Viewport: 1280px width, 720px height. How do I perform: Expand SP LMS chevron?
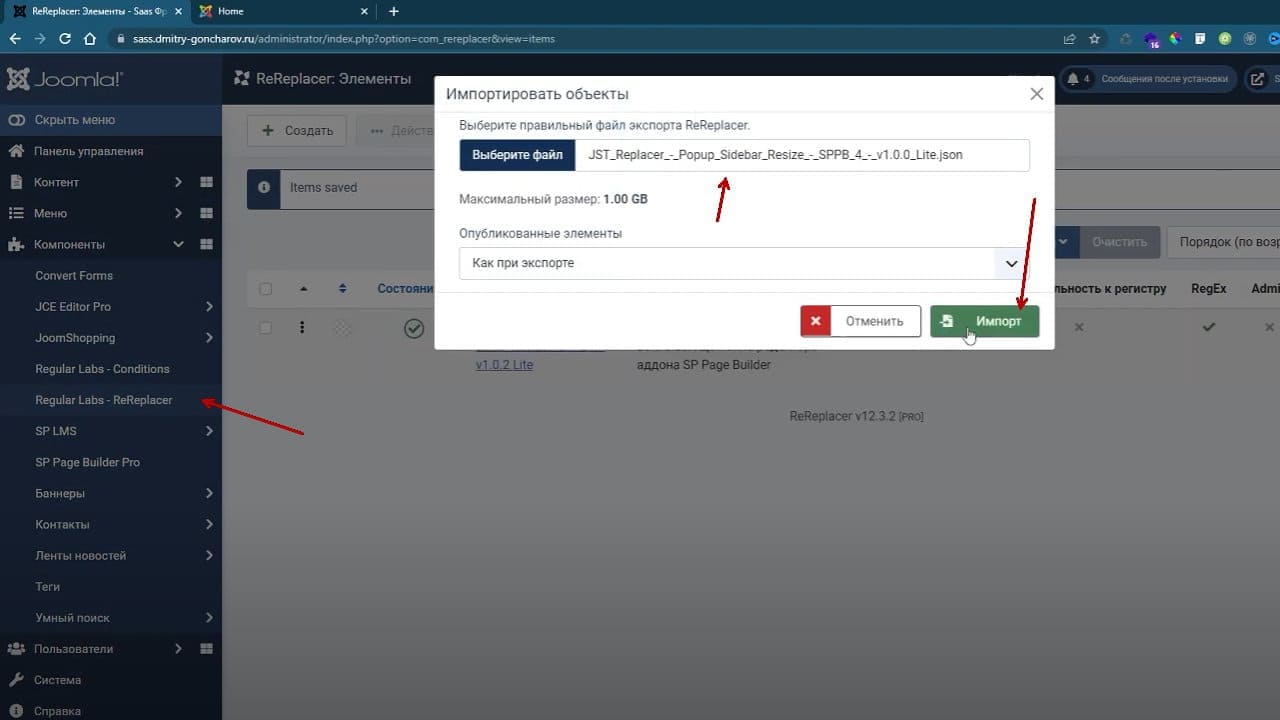209,431
